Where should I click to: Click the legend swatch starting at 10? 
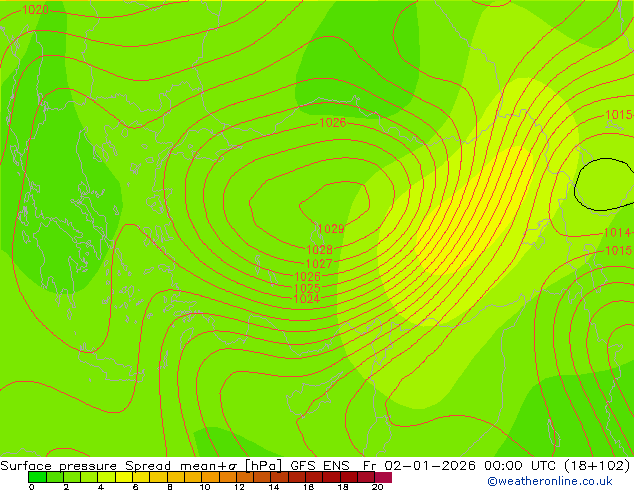210,477
